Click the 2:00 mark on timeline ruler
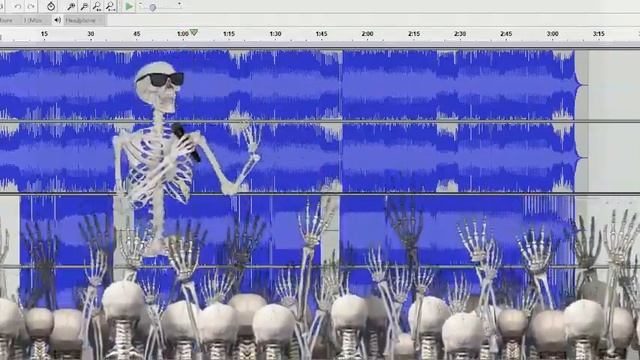The width and height of the screenshot is (640, 360). pos(367,34)
